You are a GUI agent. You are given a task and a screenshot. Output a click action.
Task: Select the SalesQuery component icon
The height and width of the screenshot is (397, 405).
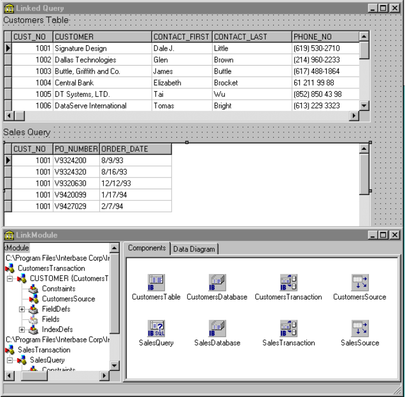click(156, 328)
